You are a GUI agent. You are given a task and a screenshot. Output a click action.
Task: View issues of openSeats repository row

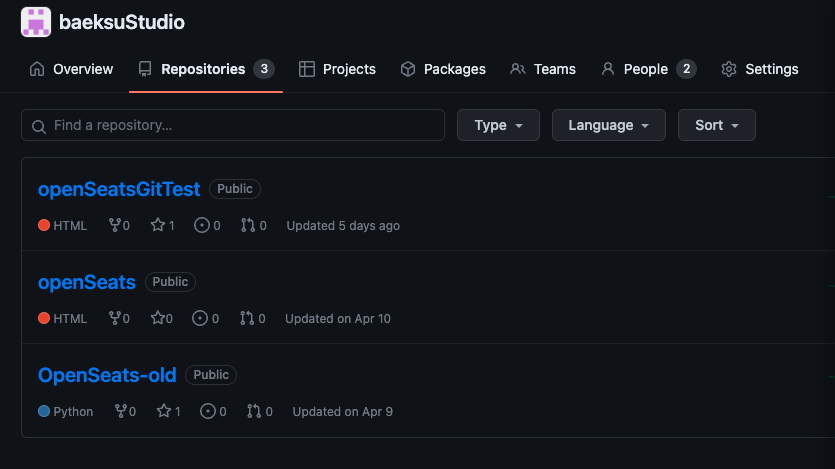tap(206, 318)
